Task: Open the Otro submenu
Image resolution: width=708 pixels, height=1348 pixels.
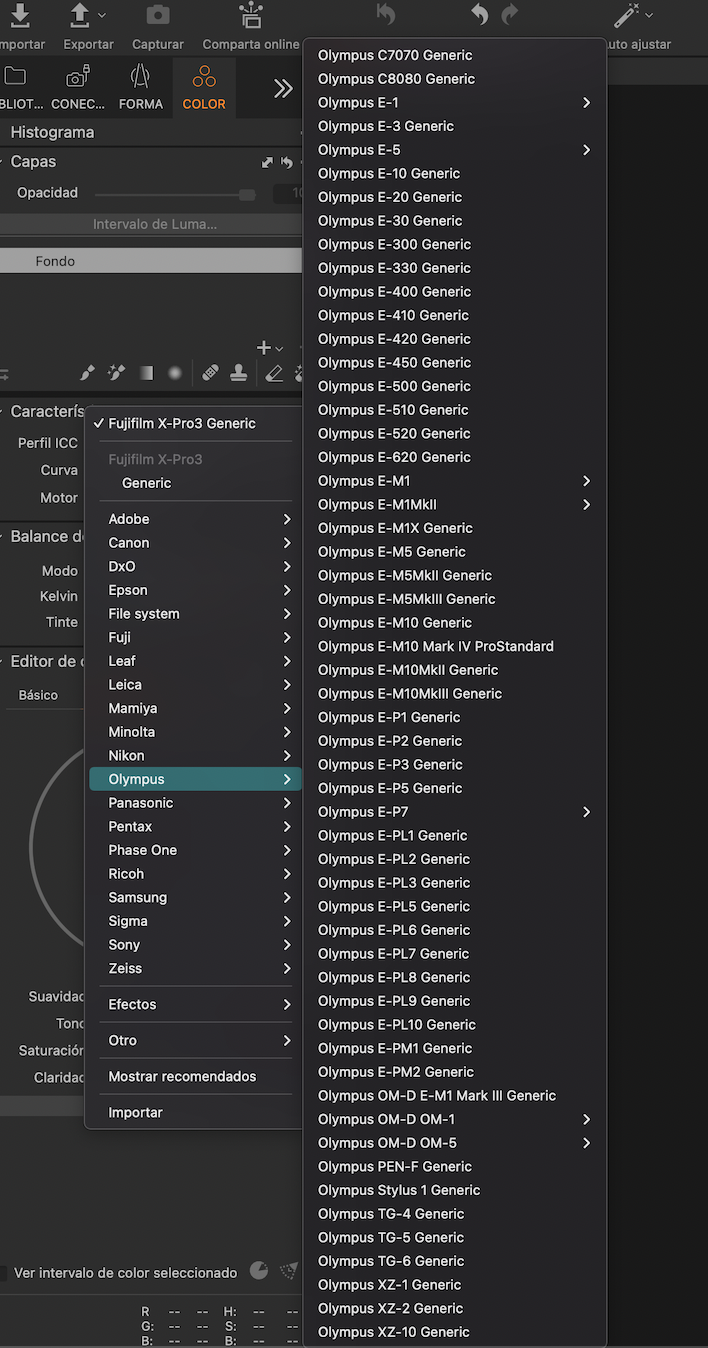Action: 193,1040
